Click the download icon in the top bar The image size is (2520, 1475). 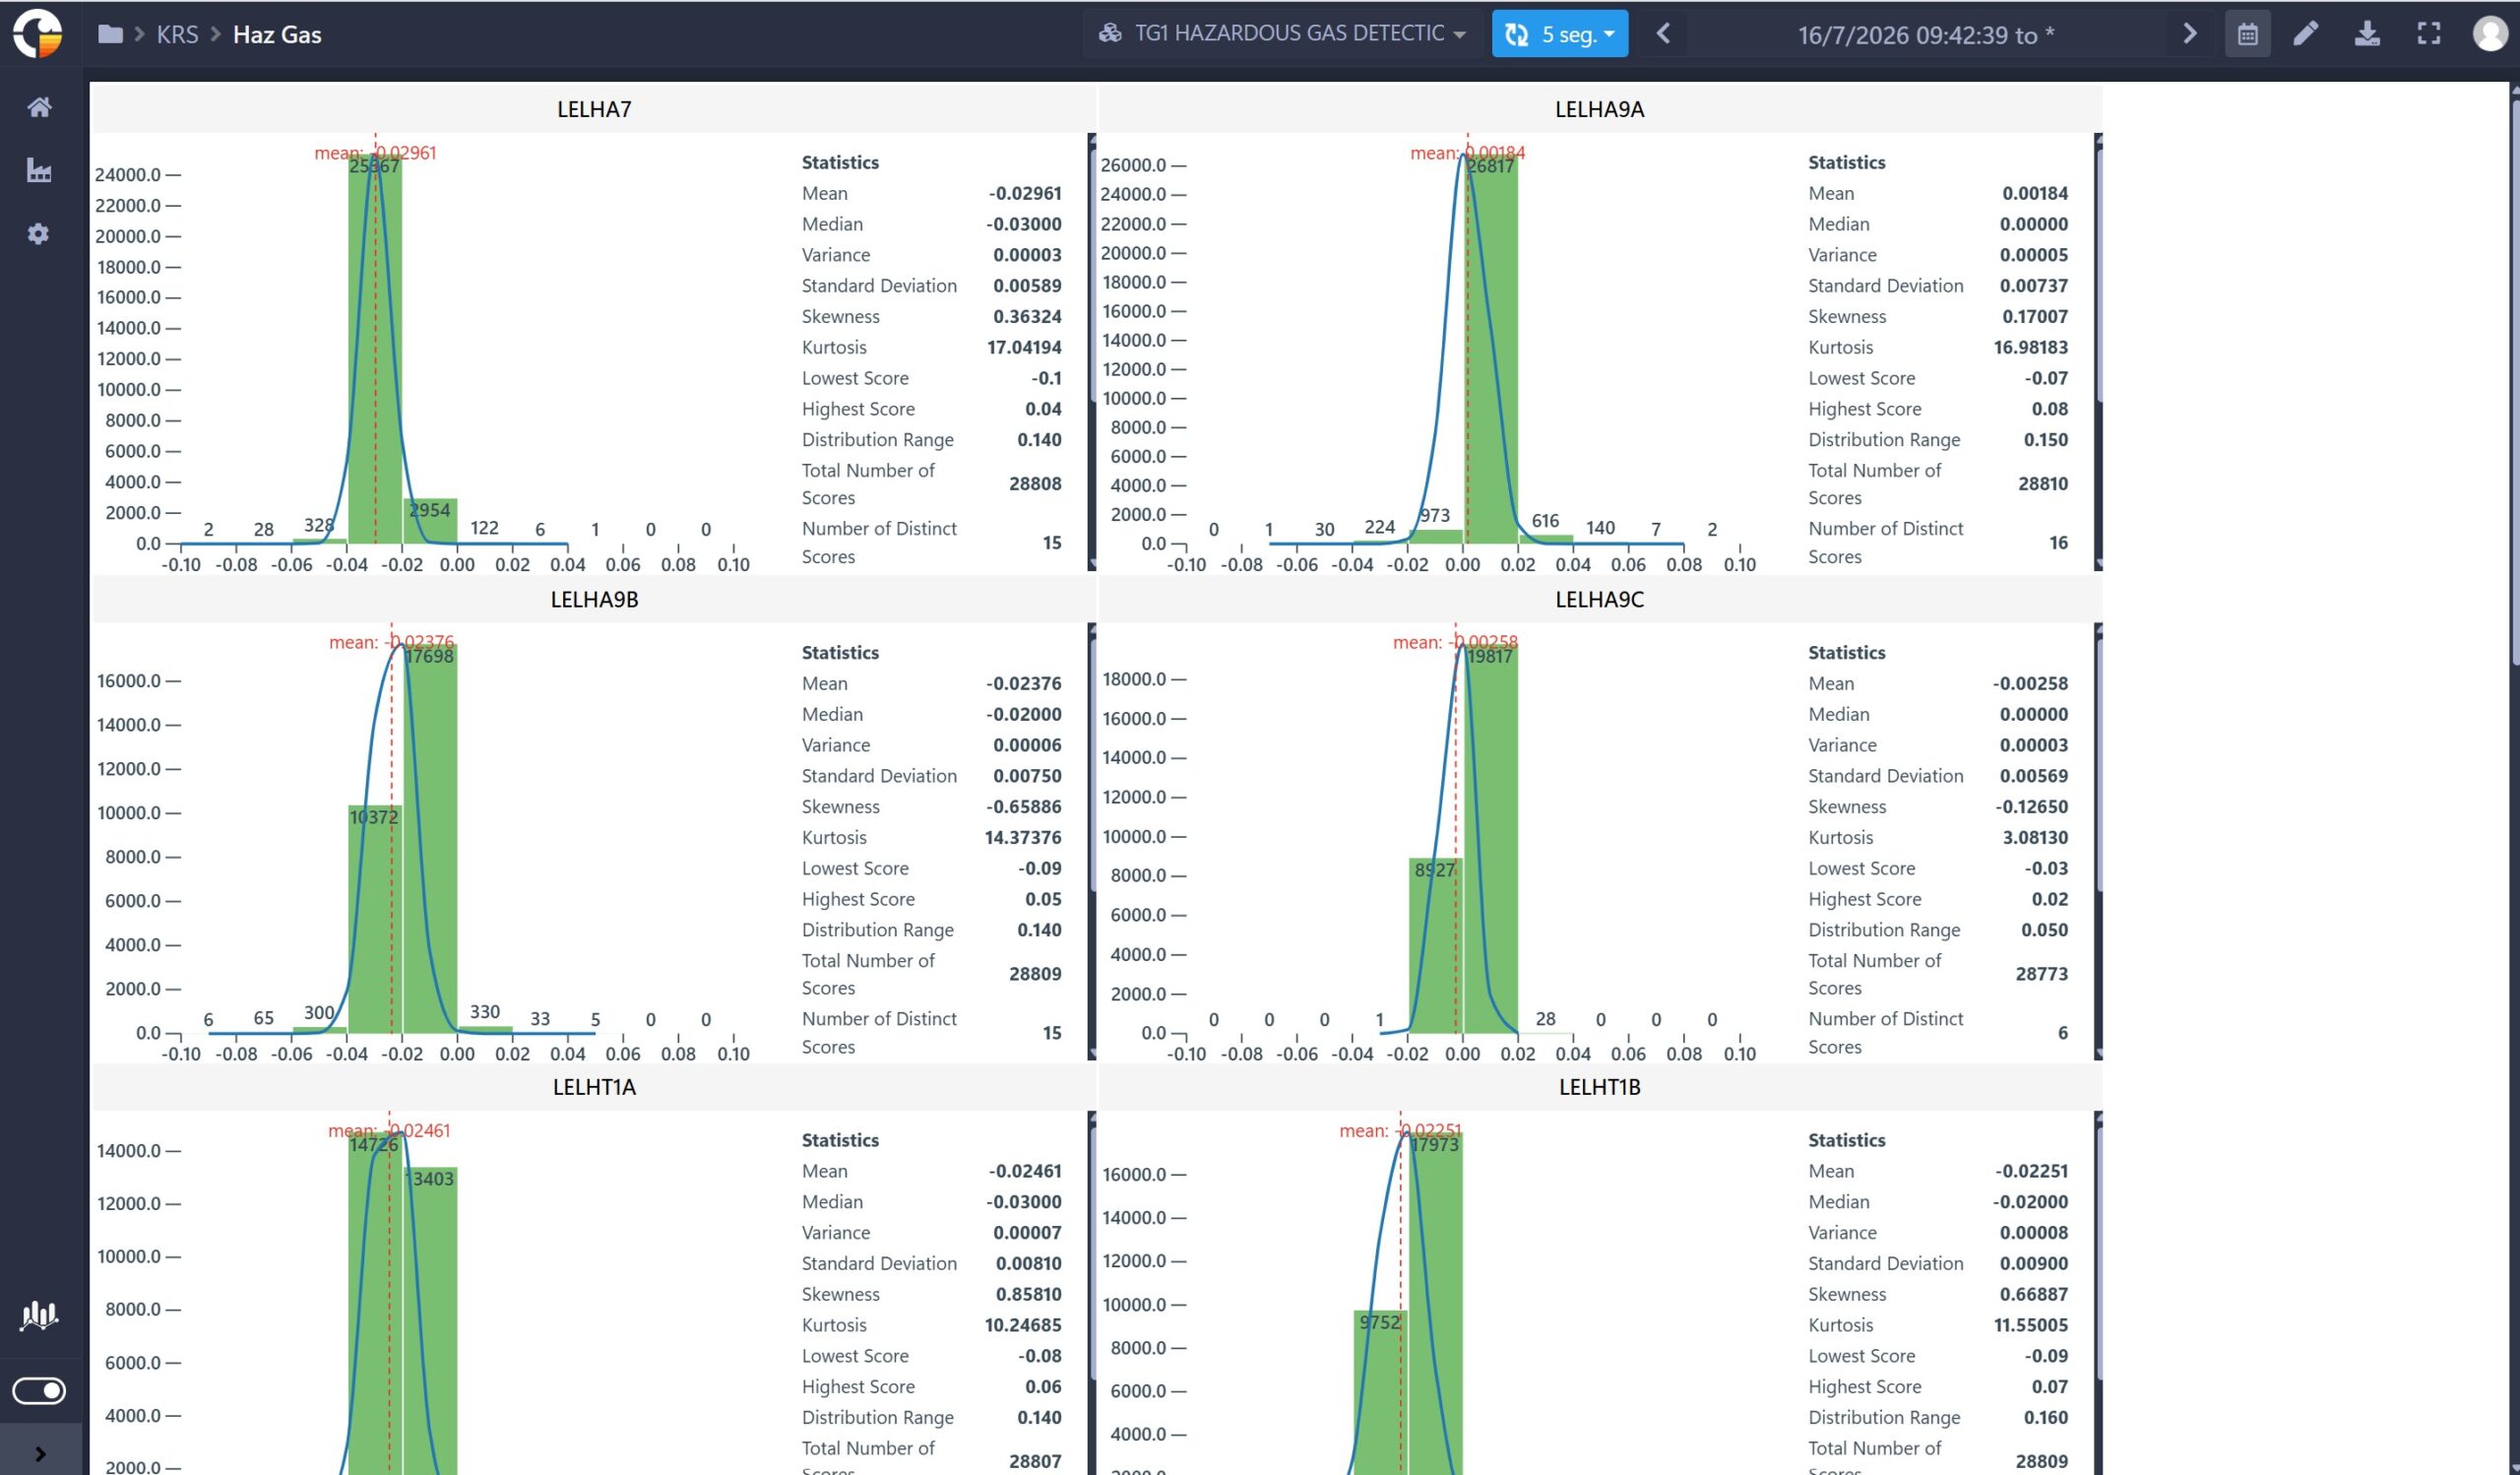click(x=2367, y=34)
